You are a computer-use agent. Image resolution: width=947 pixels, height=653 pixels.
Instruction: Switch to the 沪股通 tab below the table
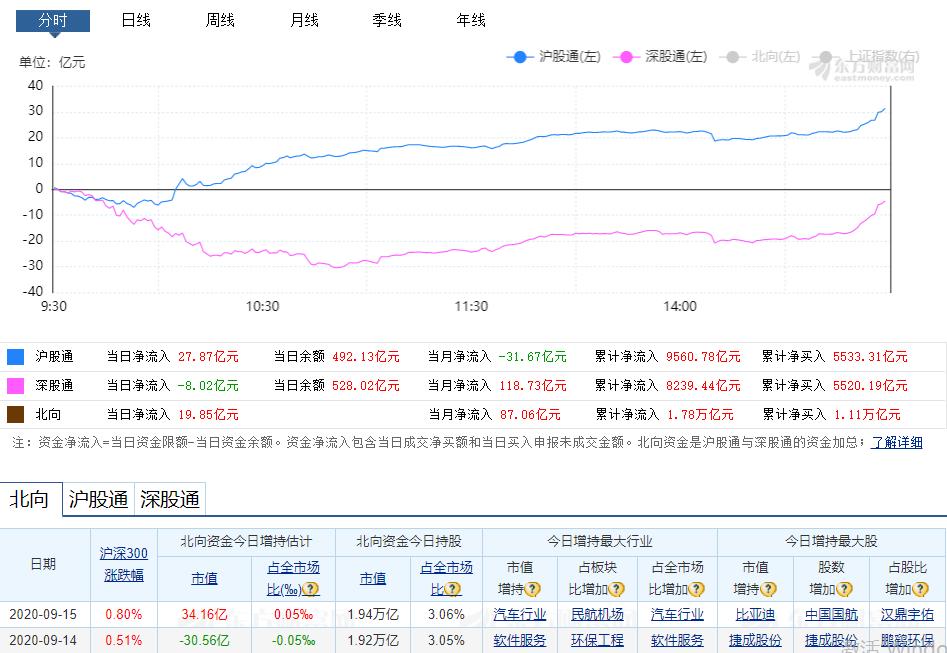point(98,499)
